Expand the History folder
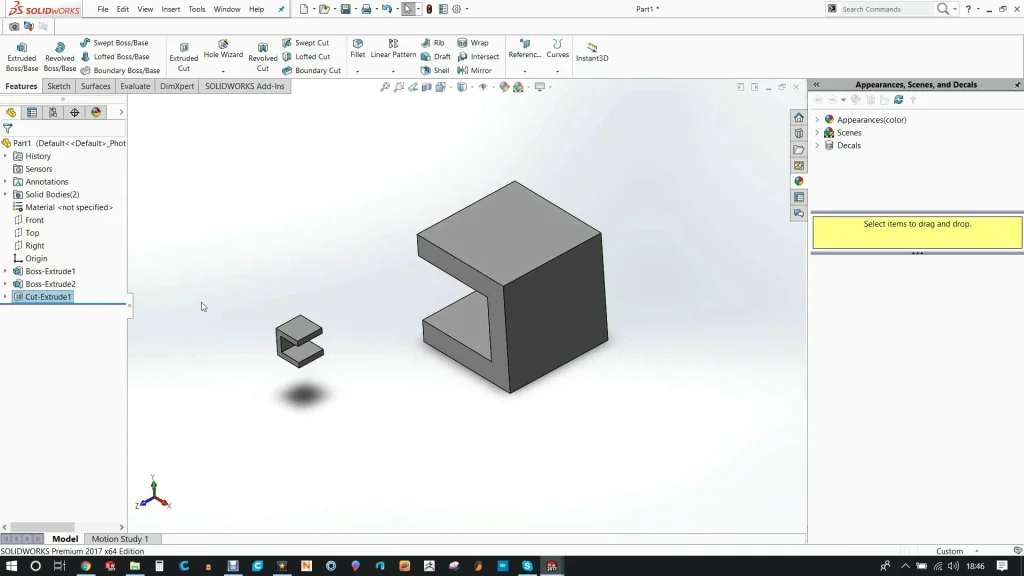The image size is (1024, 576). coord(5,156)
